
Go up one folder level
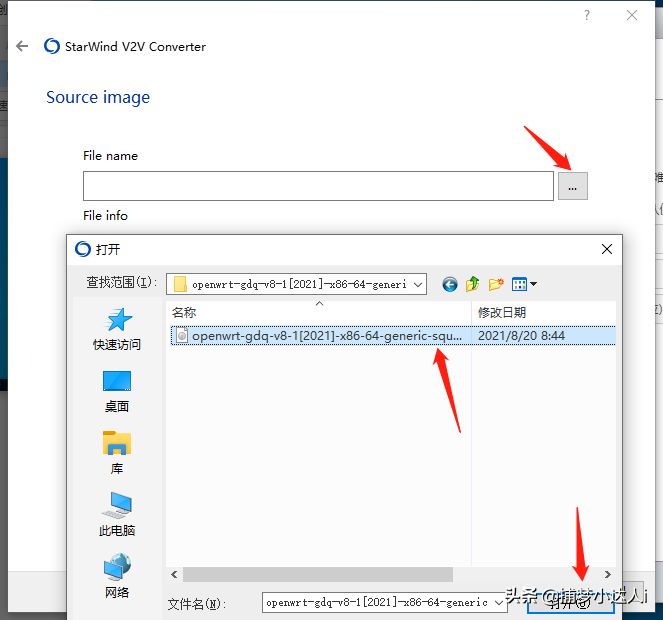472,284
